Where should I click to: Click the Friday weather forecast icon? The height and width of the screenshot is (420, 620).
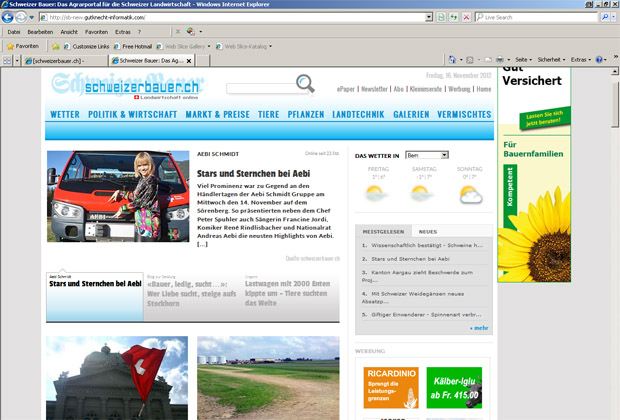pyautogui.click(x=378, y=192)
